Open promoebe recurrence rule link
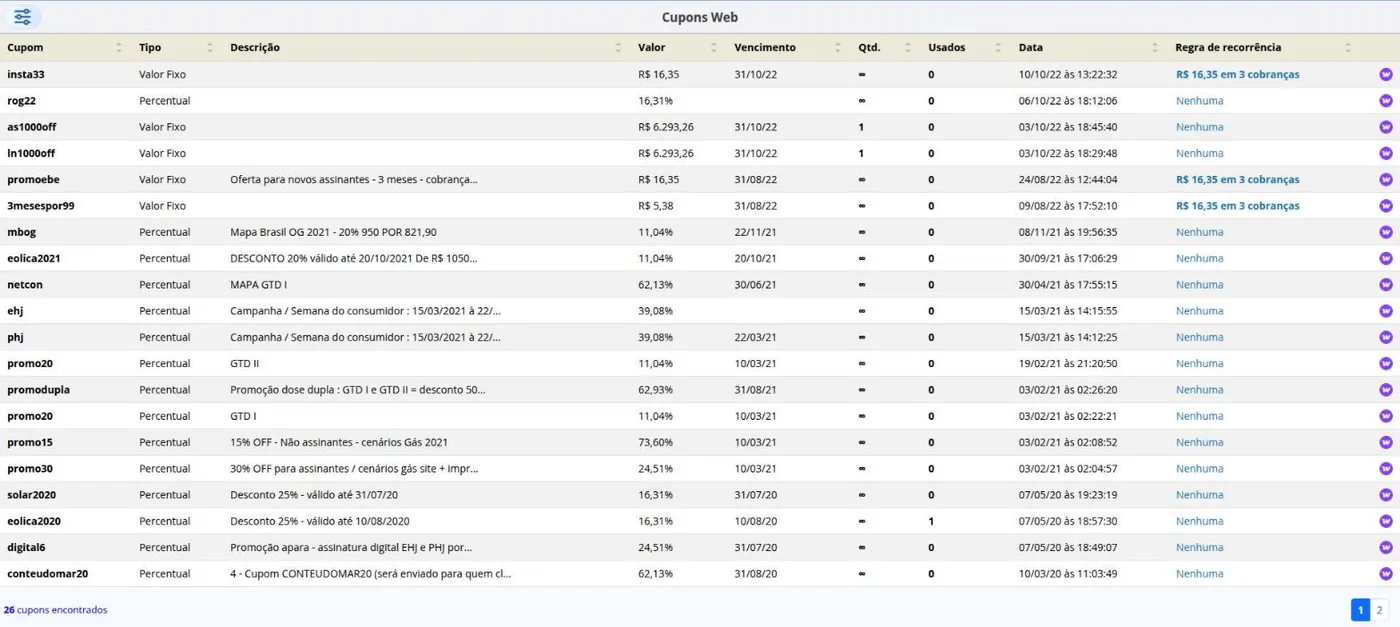 click(1237, 180)
